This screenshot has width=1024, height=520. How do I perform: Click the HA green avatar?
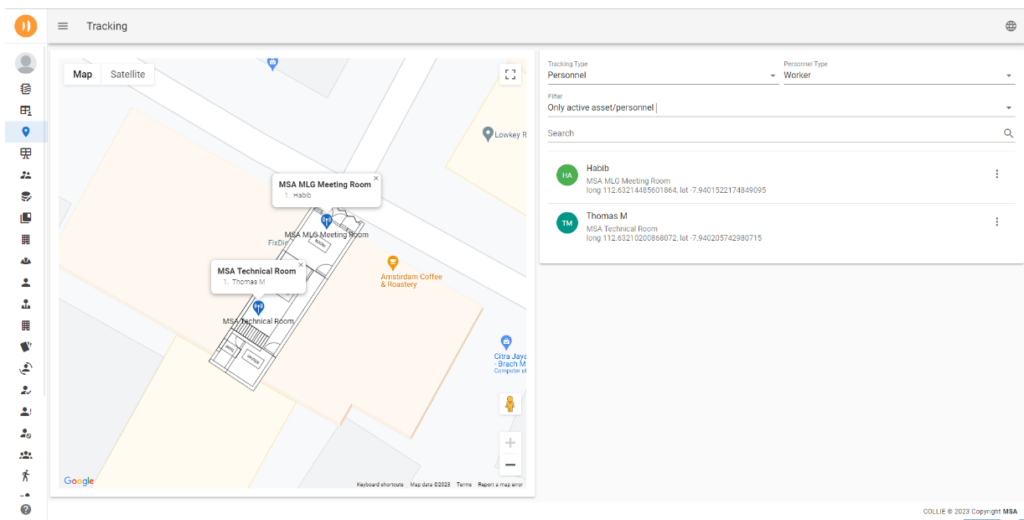pyautogui.click(x=567, y=174)
